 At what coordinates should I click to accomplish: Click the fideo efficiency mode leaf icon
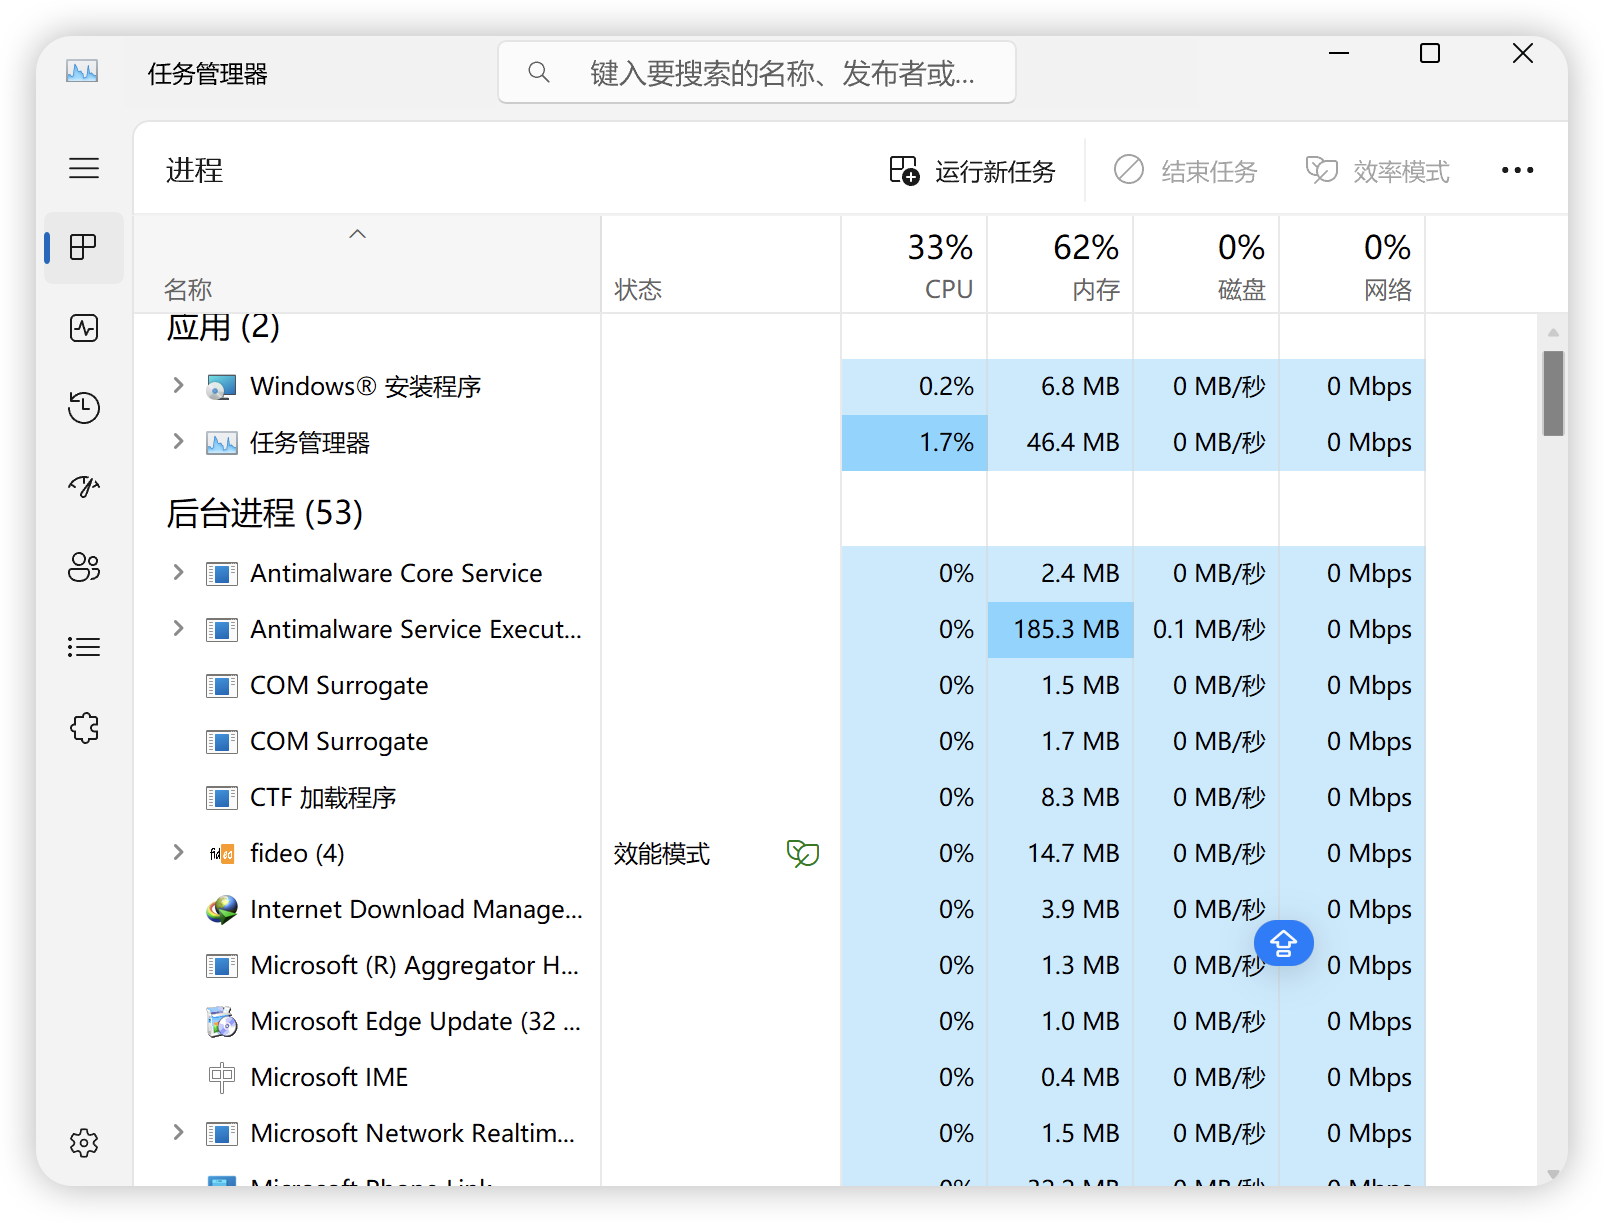[x=802, y=853]
